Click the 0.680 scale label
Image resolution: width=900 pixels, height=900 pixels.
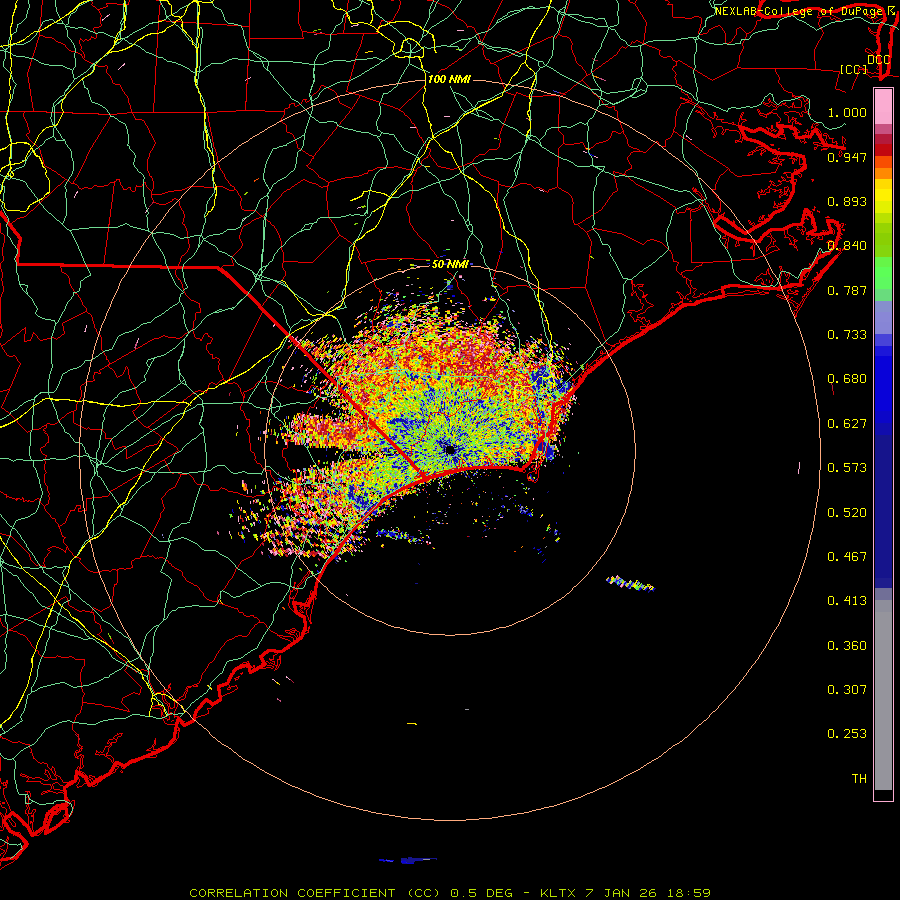point(847,379)
